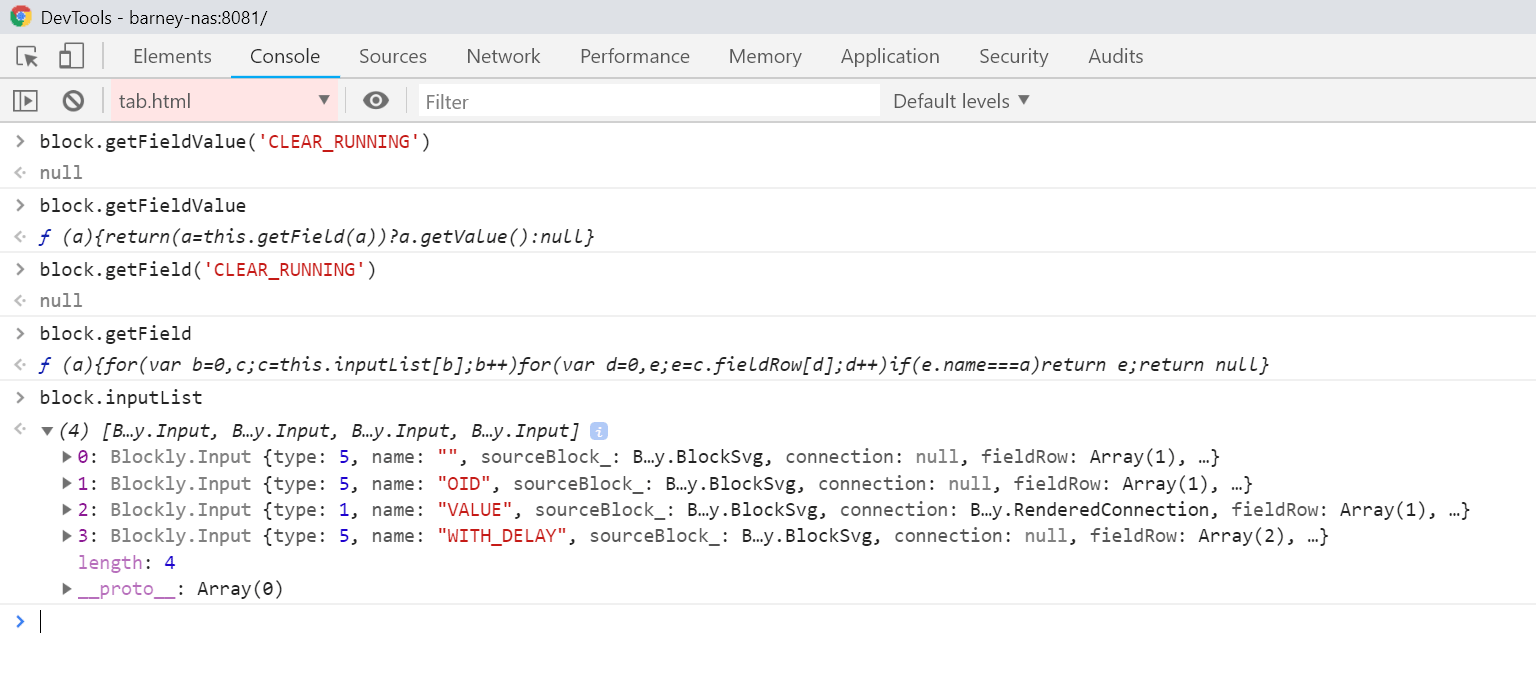Click the info icon next to the inputList array

[601, 430]
